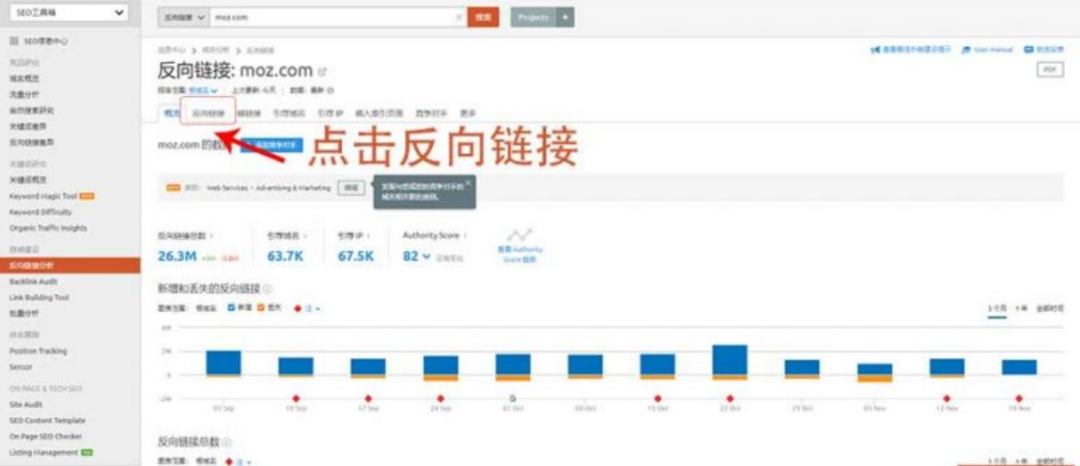Select the last time-range option above the bar chart
This screenshot has width=1080, height=466.
coord(1050,308)
